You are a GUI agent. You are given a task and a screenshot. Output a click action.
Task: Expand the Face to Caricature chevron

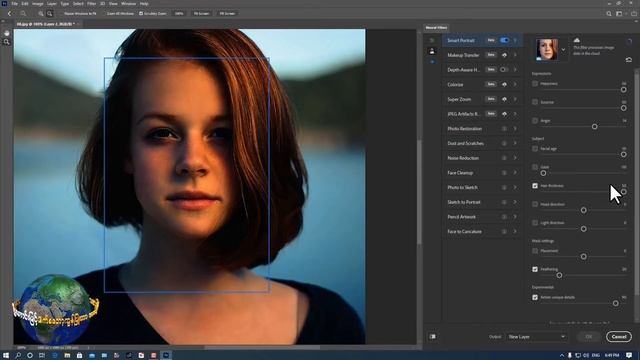click(x=516, y=231)
